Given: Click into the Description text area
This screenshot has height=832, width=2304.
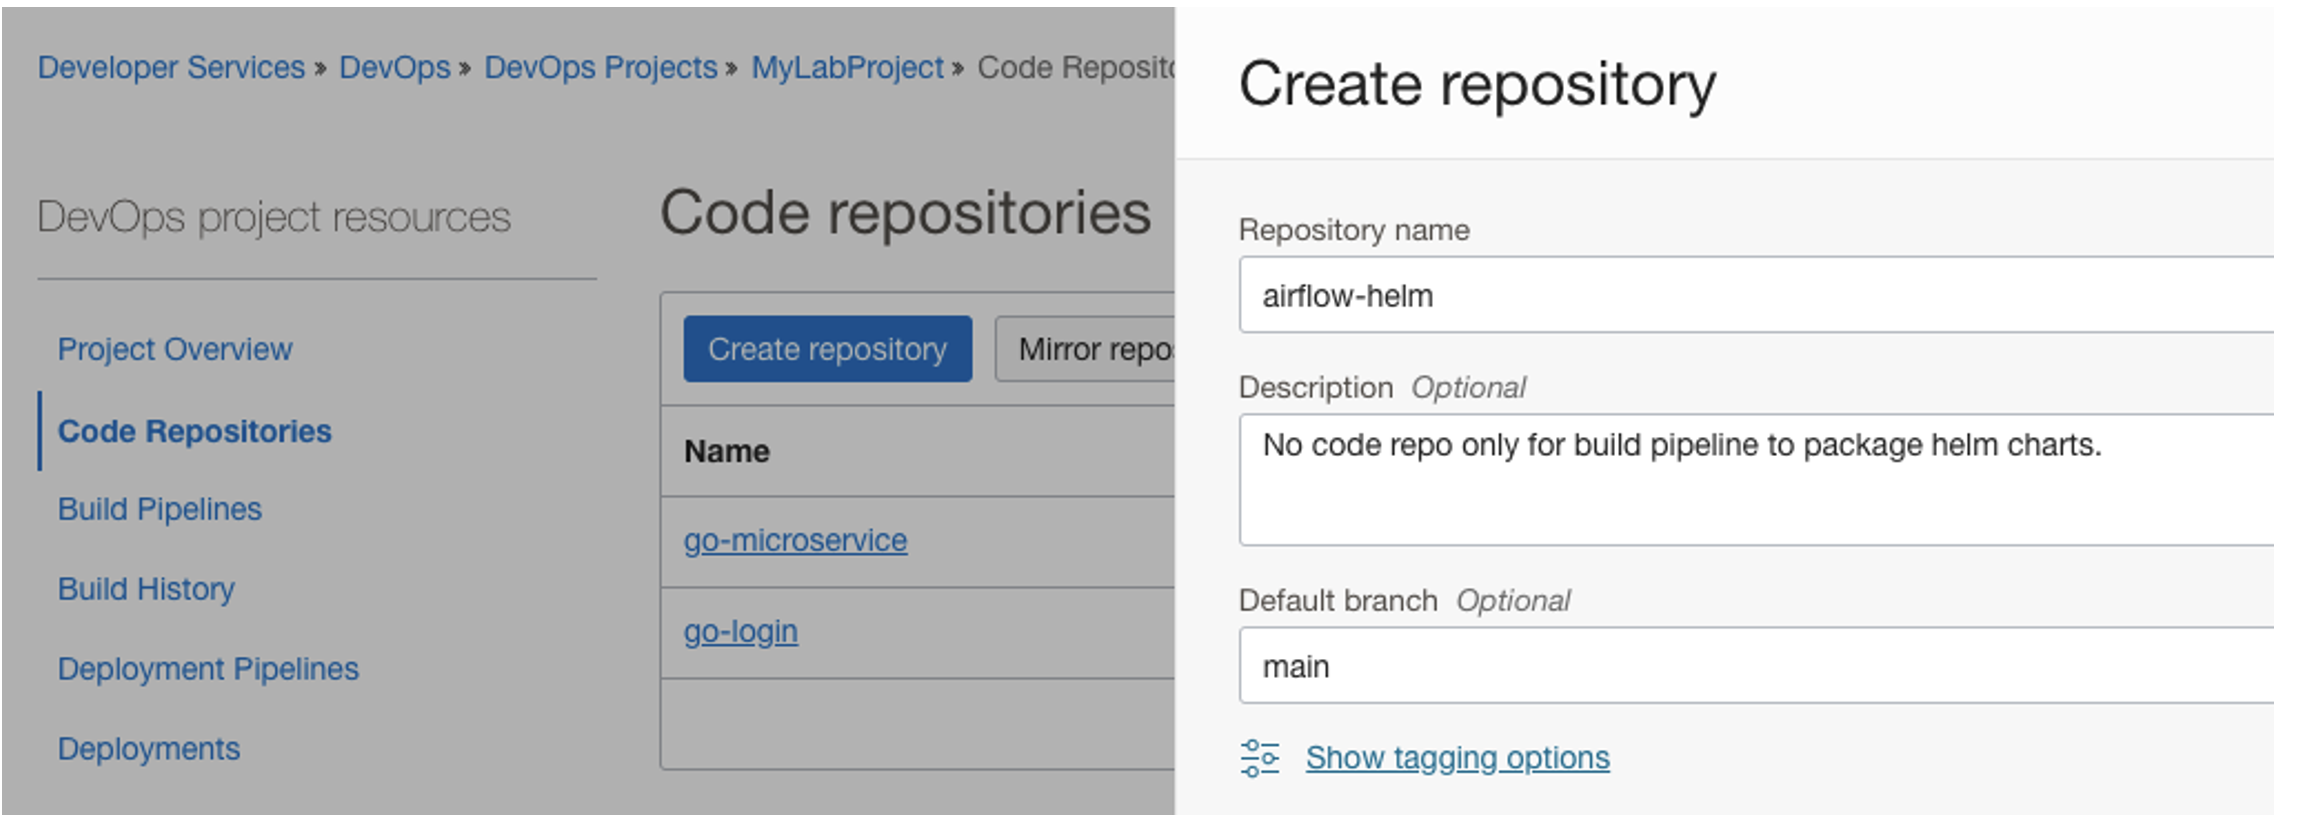Looking at the screenshot, I should 1750,480.
